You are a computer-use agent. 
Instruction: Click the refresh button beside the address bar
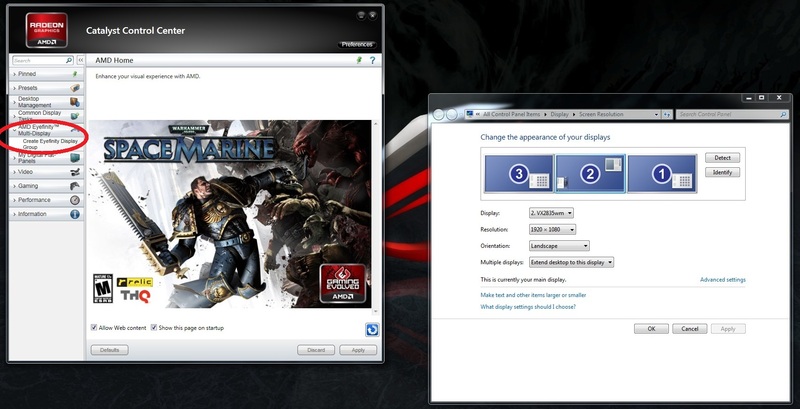[x=667, y=115]
